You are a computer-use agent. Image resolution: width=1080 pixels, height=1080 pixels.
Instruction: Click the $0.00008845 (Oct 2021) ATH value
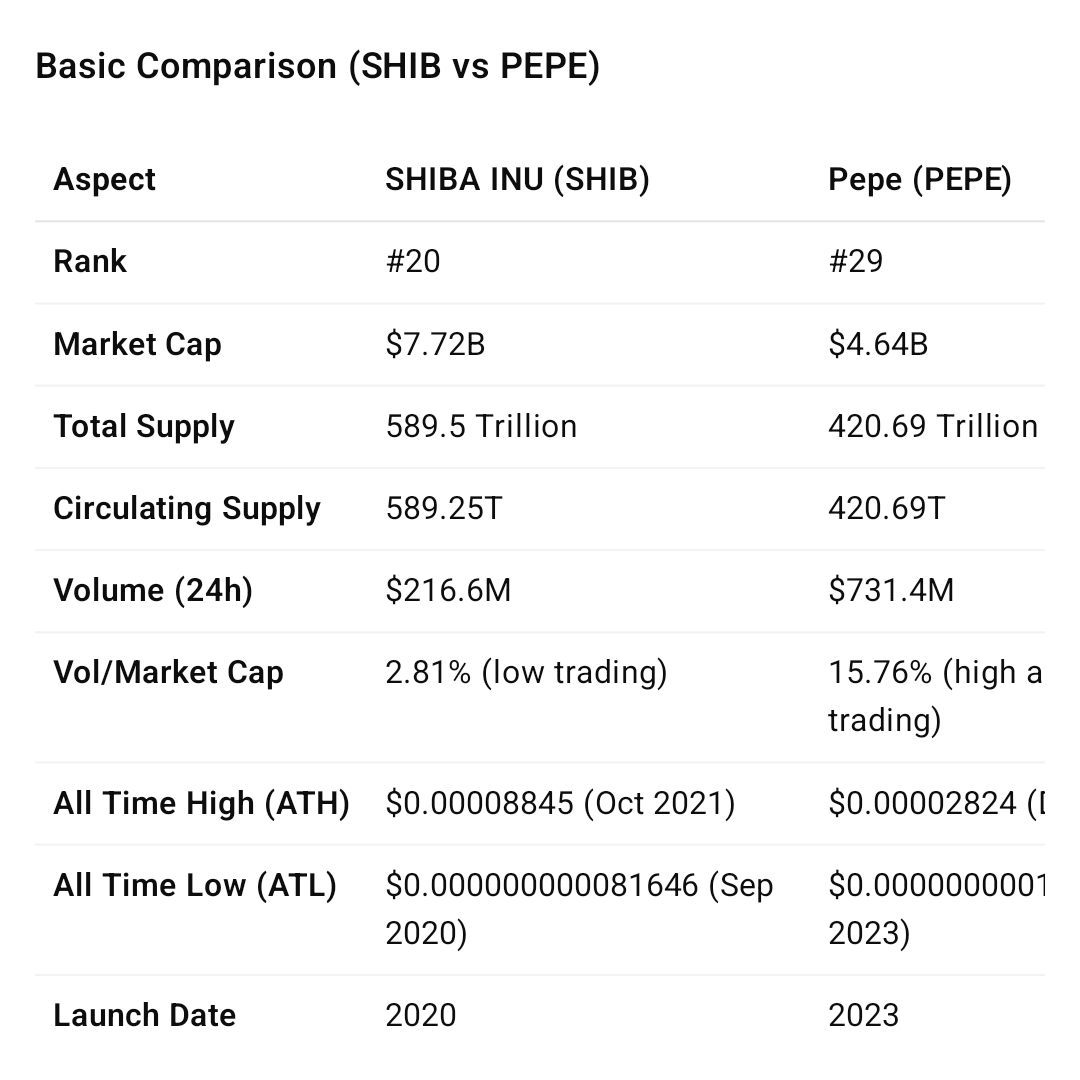click(560, 804)
